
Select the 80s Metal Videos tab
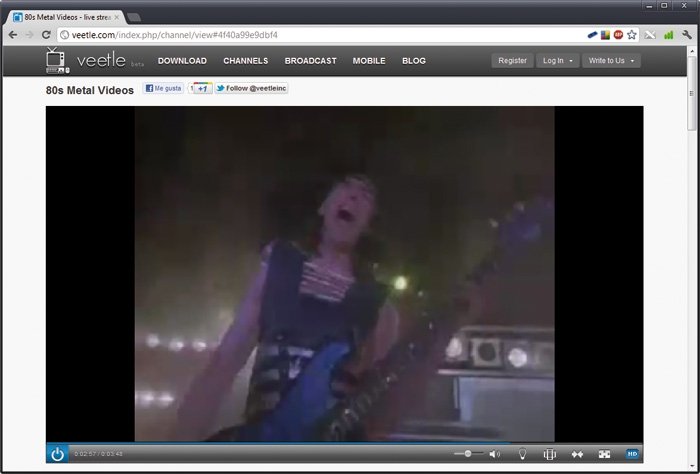click(x=65, y=17)
